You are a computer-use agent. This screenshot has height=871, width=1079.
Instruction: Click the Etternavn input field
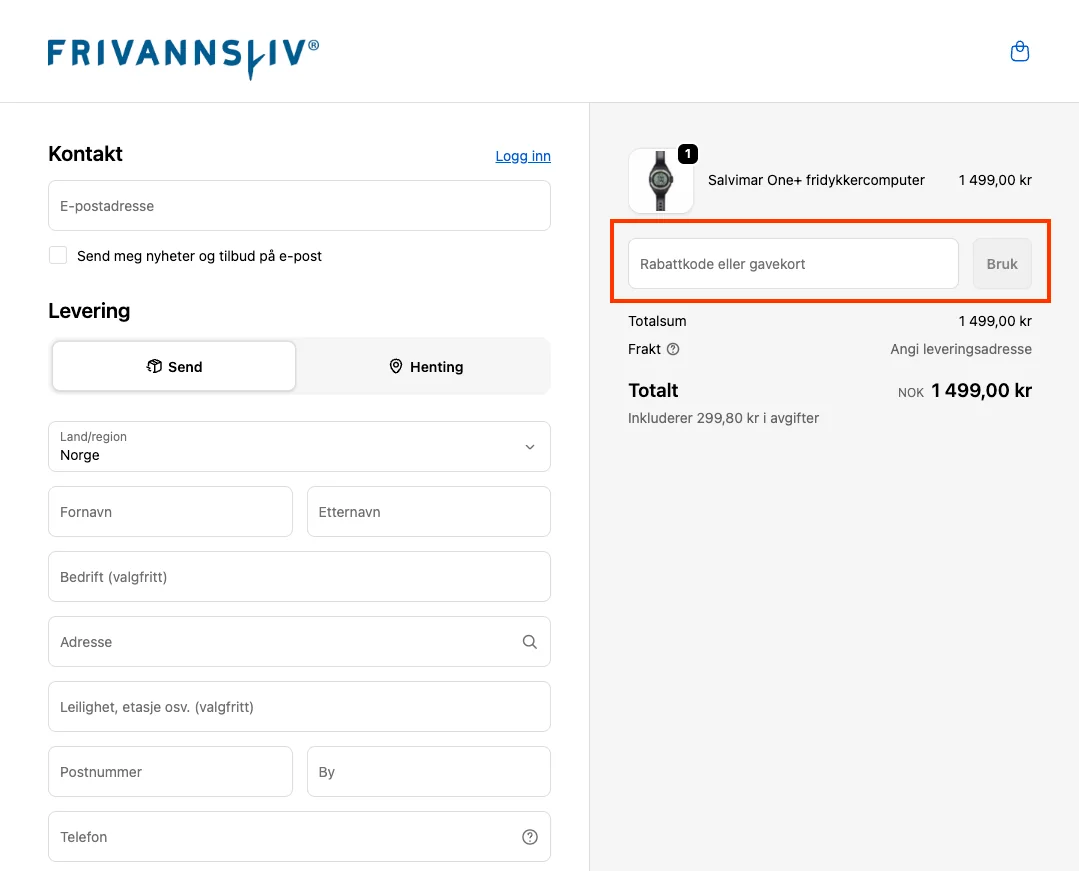coord(429,512)
